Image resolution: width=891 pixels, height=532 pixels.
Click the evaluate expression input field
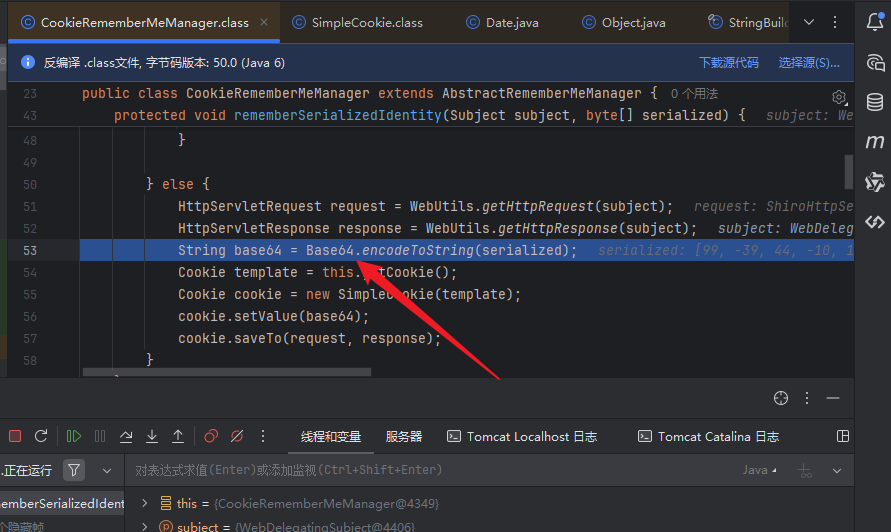click(432, 470)
